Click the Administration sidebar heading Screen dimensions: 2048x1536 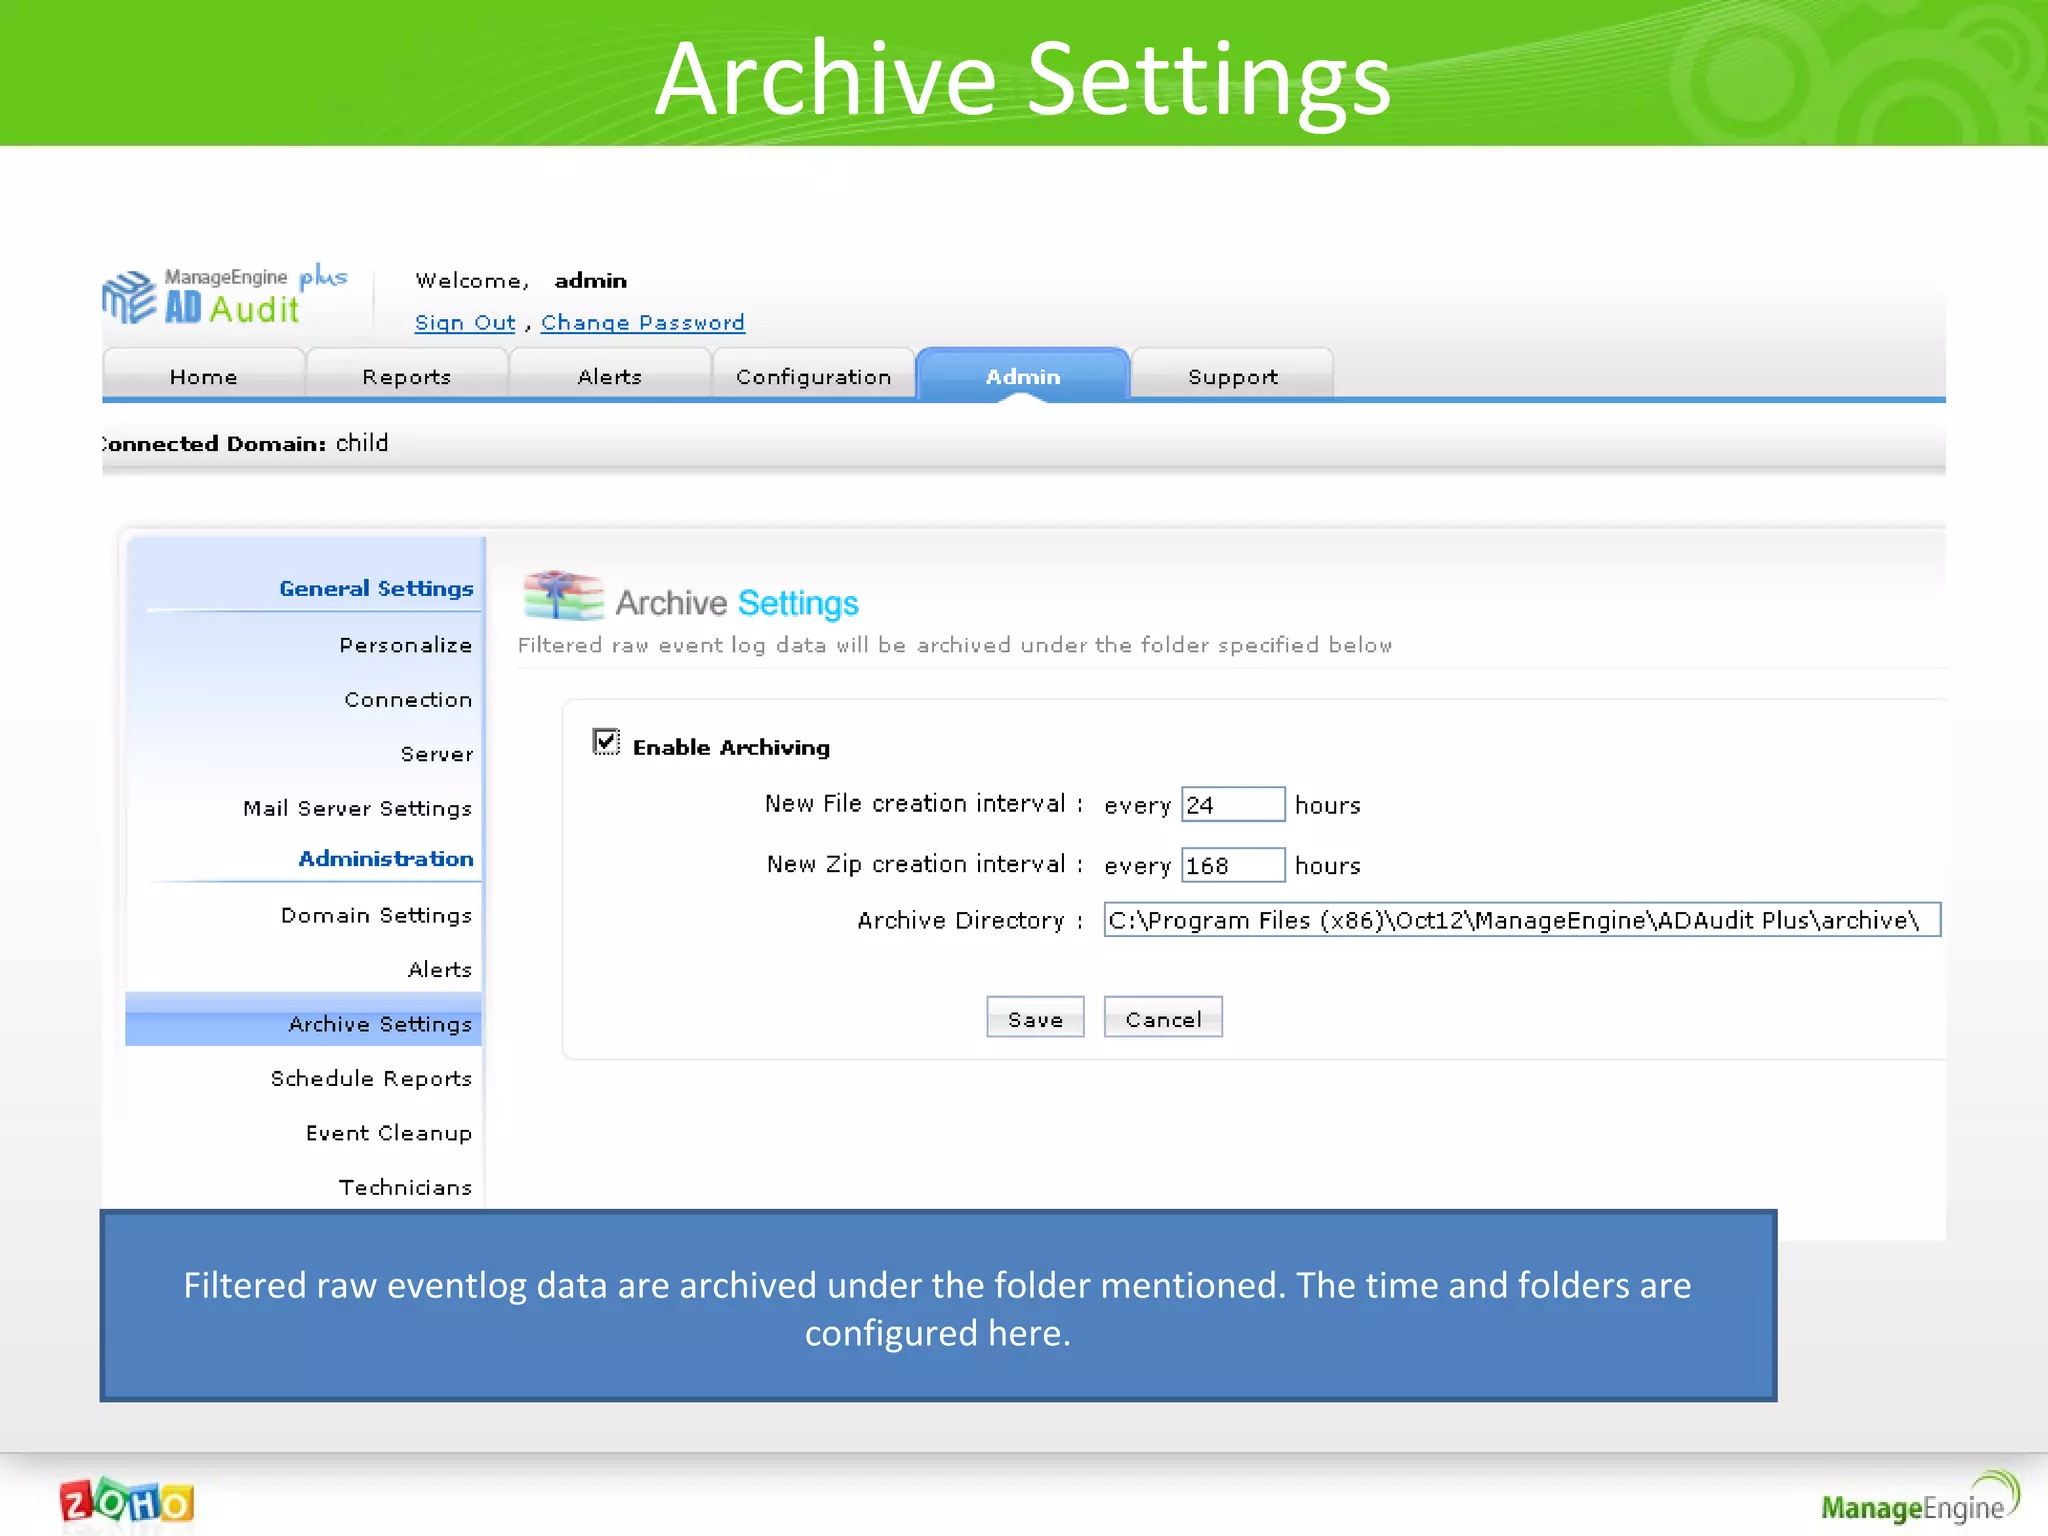click(386, 859)
